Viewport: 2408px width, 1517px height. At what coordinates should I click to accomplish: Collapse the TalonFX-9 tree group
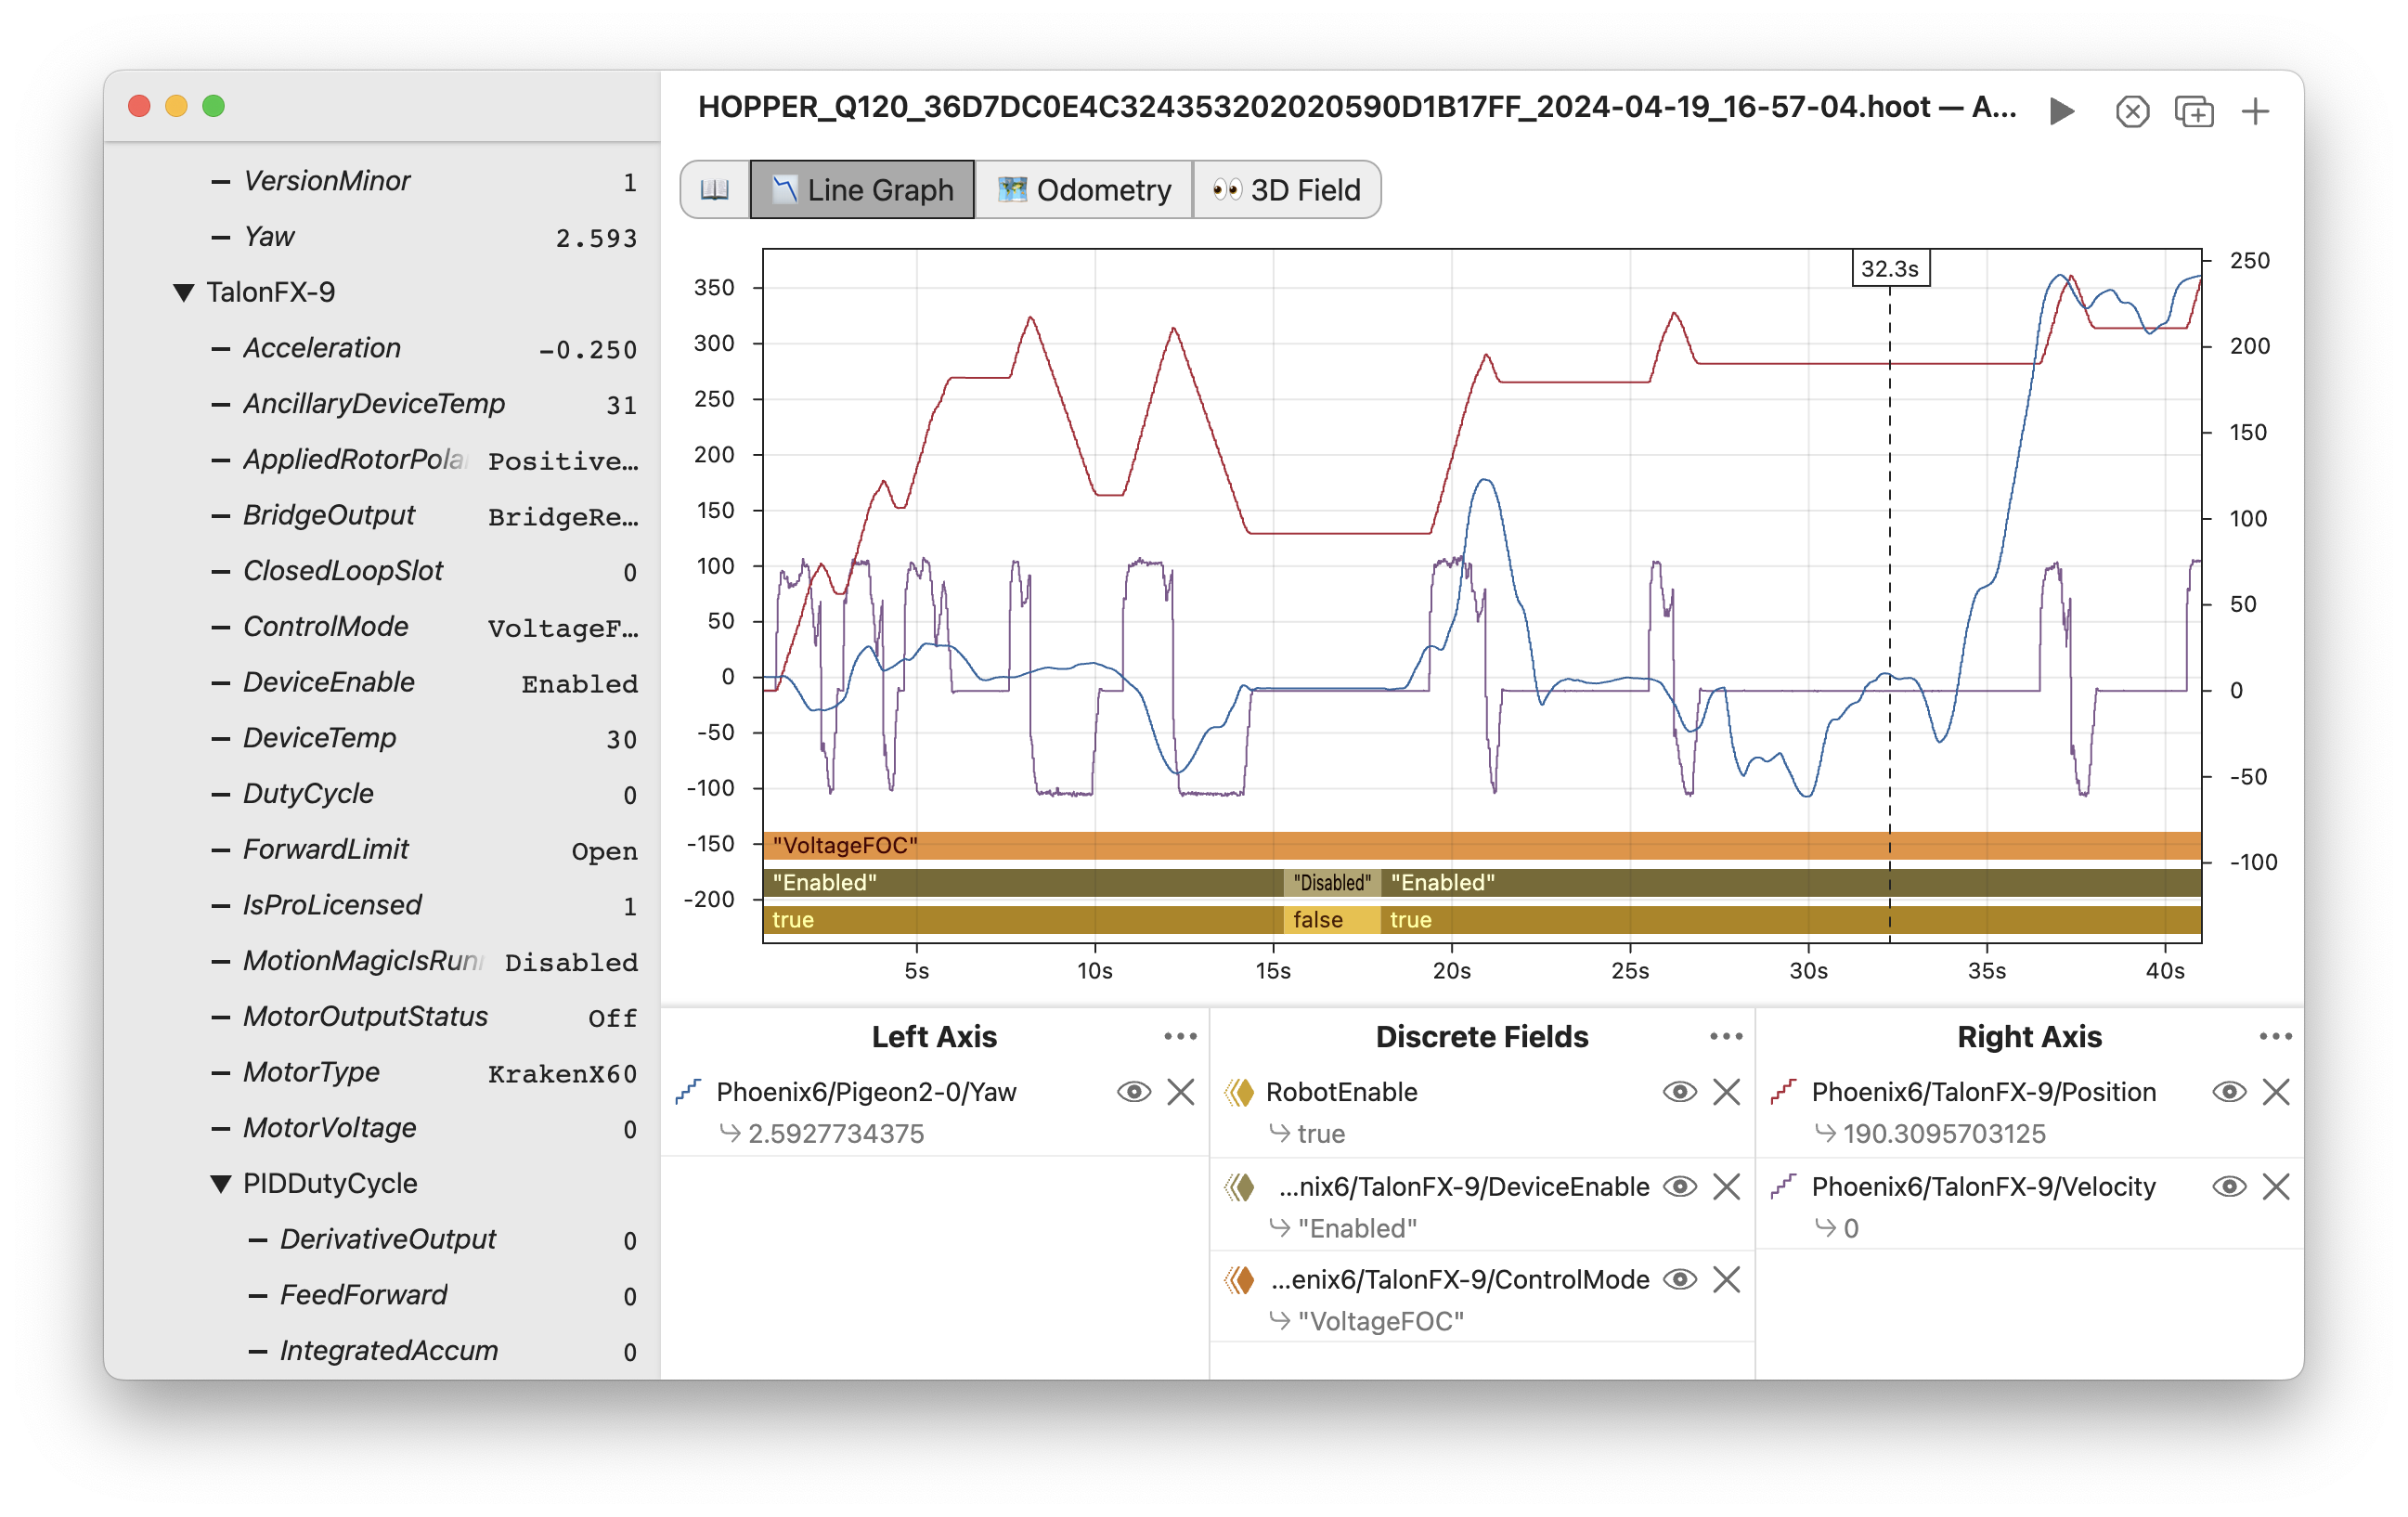[x=183, y=293]
